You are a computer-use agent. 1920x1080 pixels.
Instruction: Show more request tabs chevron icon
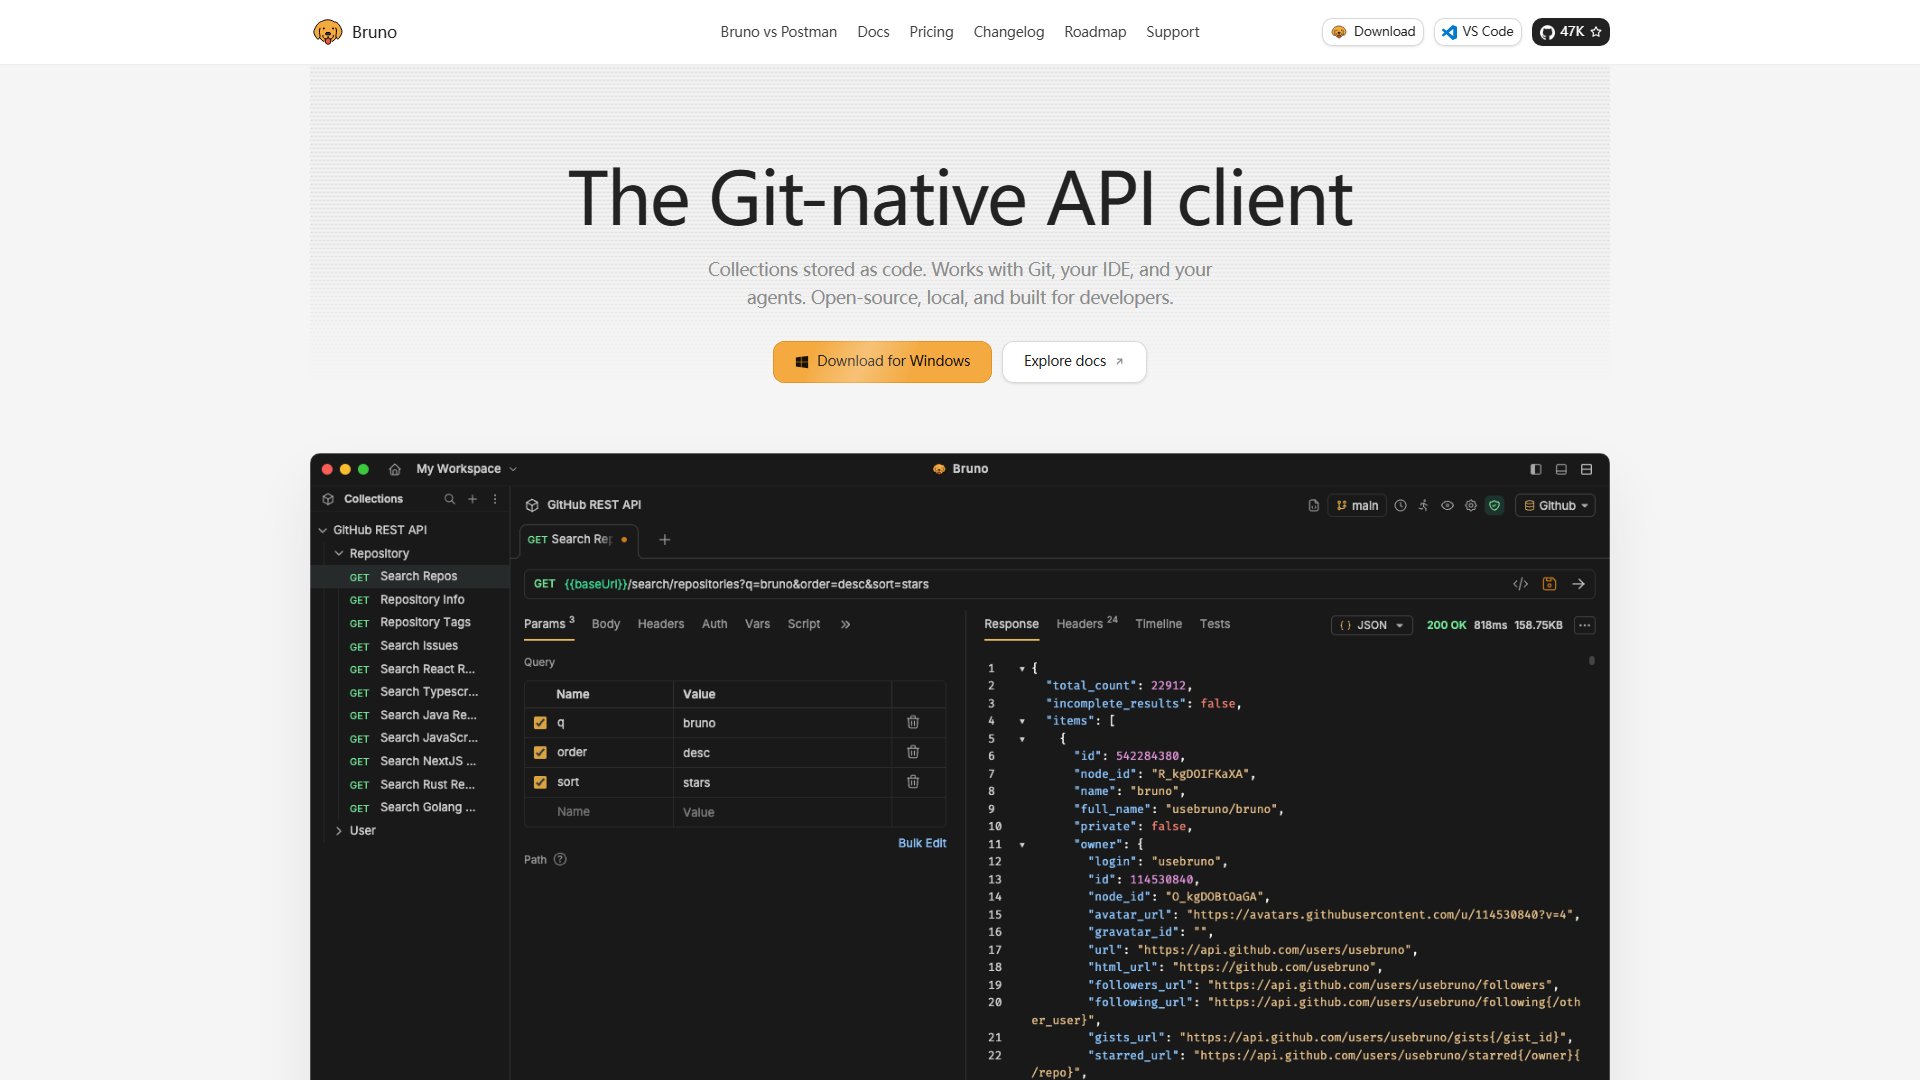click(846, 624)
